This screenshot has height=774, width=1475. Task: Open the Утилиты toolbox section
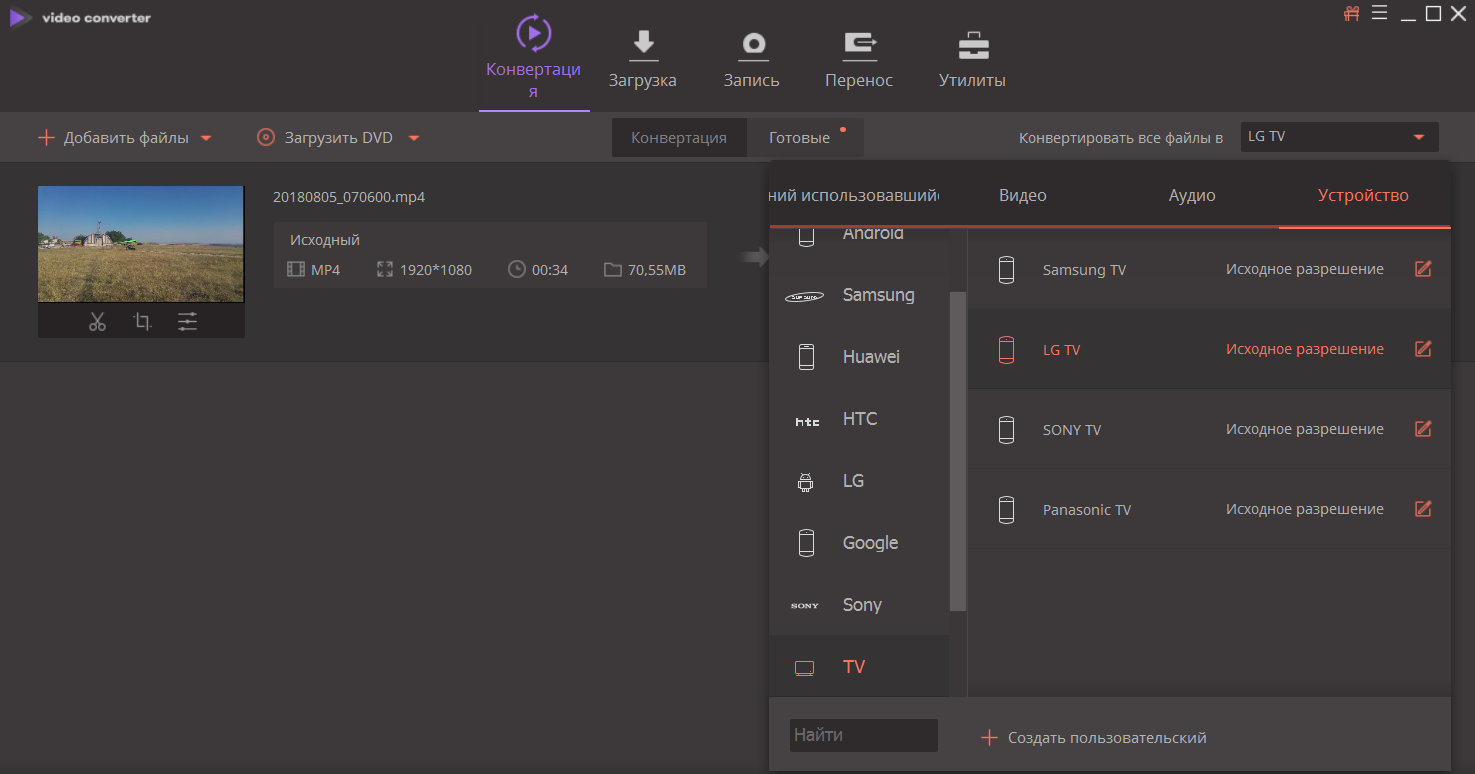pyautogui.click(x=972, y=60)
